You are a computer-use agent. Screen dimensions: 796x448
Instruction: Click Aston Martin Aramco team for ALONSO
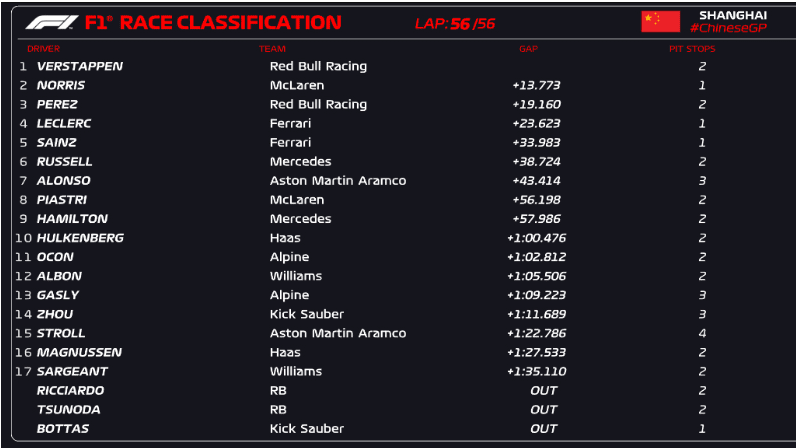338,181
